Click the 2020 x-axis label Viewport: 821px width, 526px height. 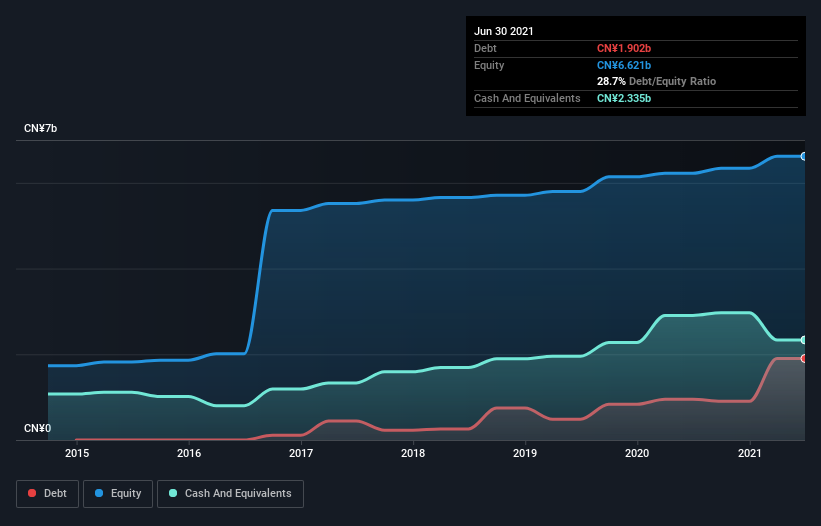coord(637,453)
